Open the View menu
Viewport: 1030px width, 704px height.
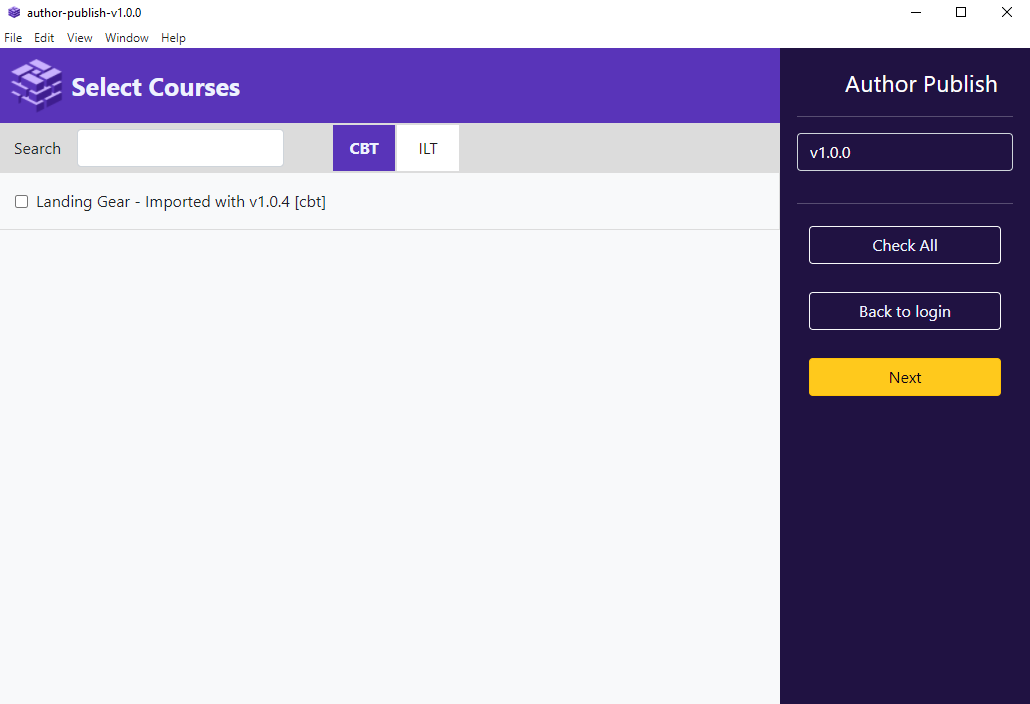click(79, 37)
